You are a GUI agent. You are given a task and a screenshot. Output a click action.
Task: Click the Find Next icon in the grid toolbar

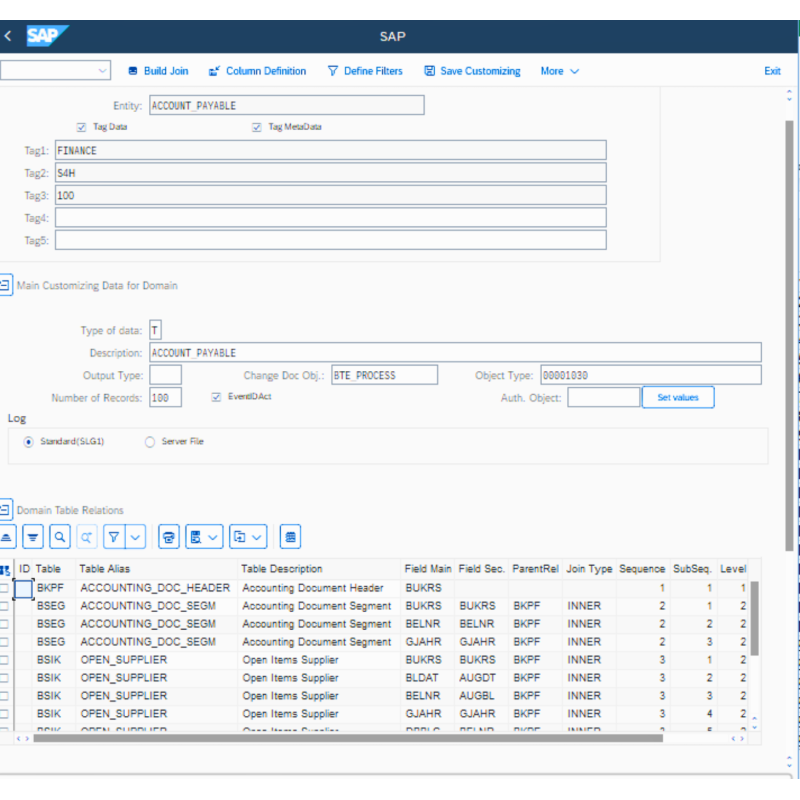86,536
